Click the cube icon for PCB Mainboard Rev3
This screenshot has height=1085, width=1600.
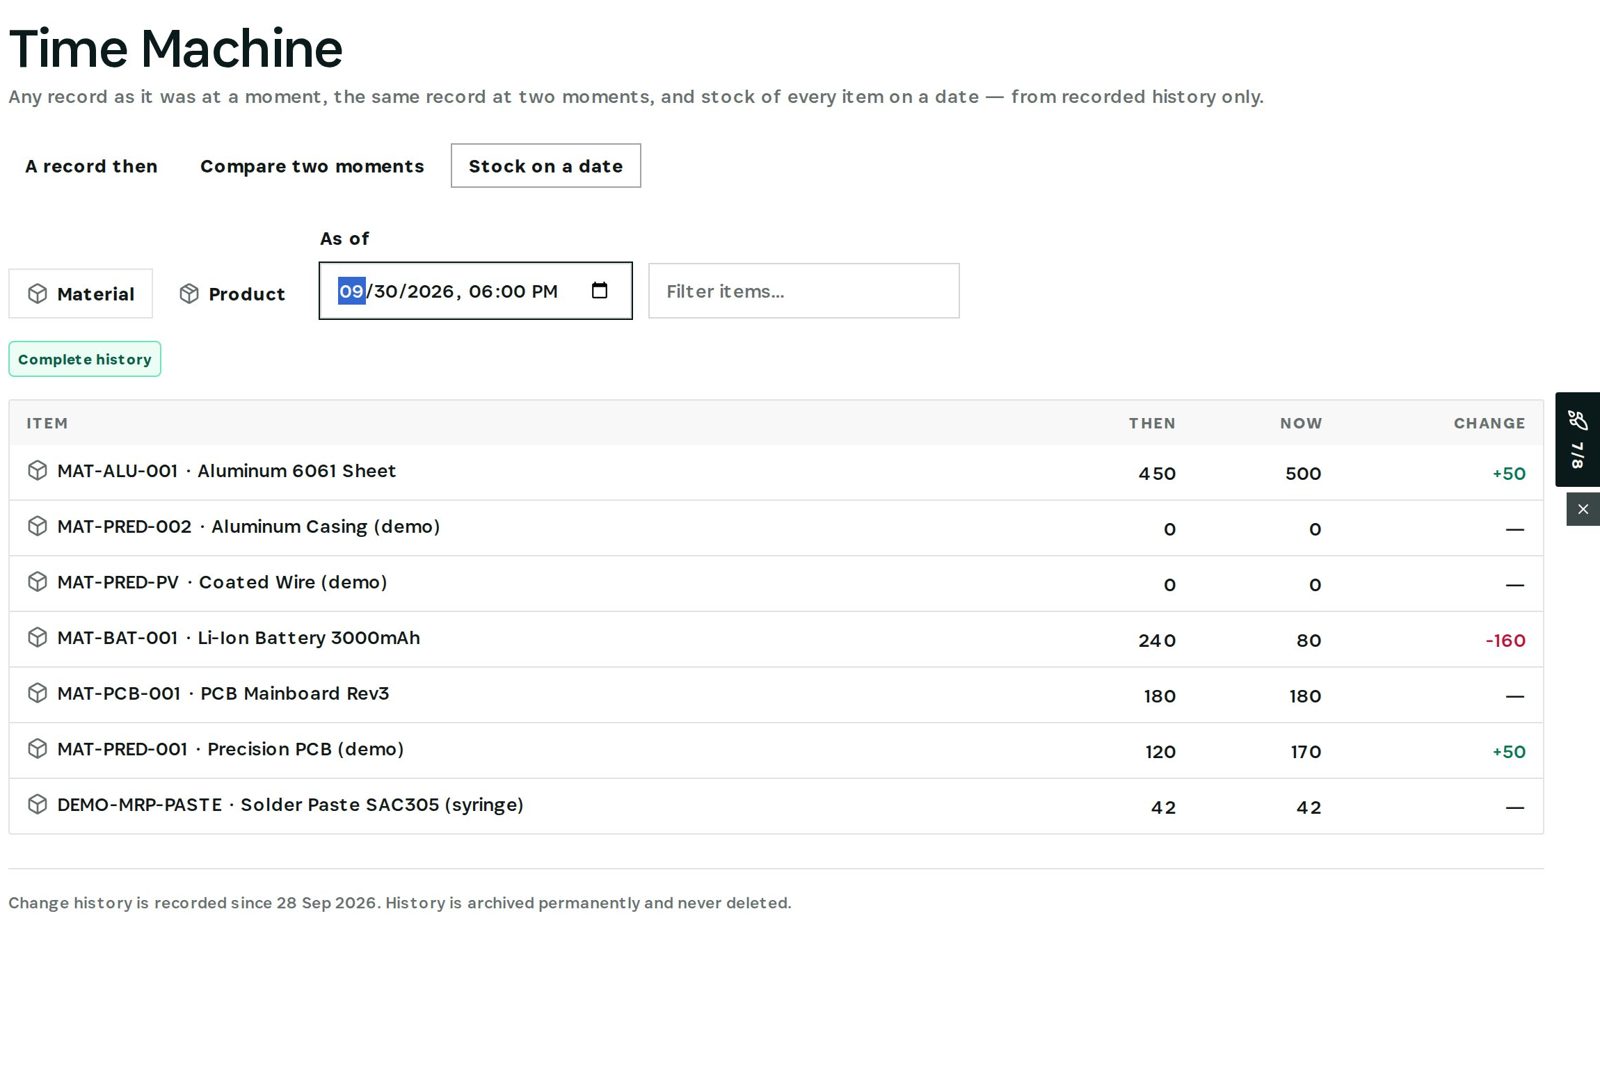click(x=37, y=693)
